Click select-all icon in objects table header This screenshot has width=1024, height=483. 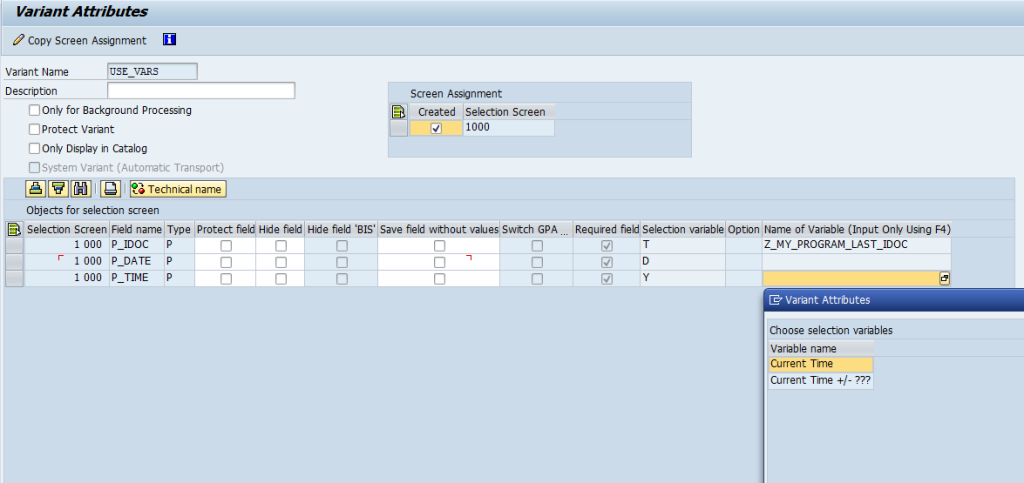[14, 229]
